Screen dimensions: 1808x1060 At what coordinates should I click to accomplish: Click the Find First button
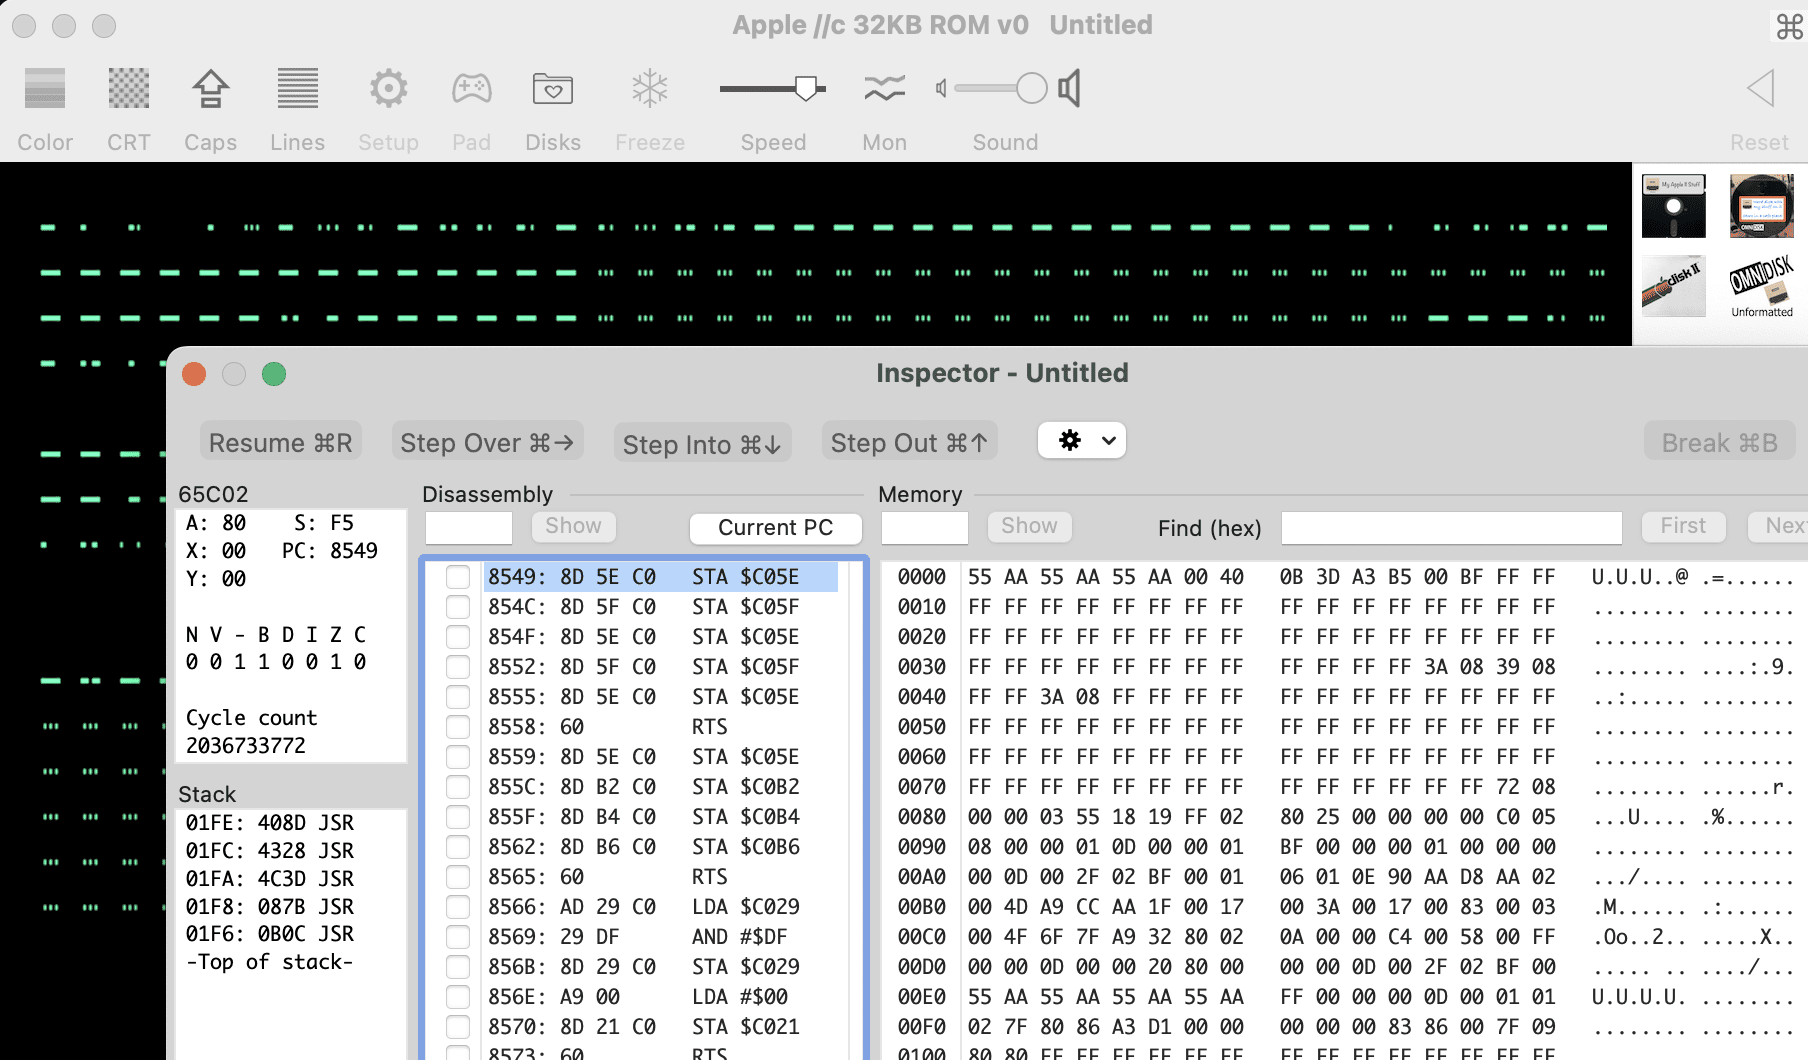point(1683,526)
